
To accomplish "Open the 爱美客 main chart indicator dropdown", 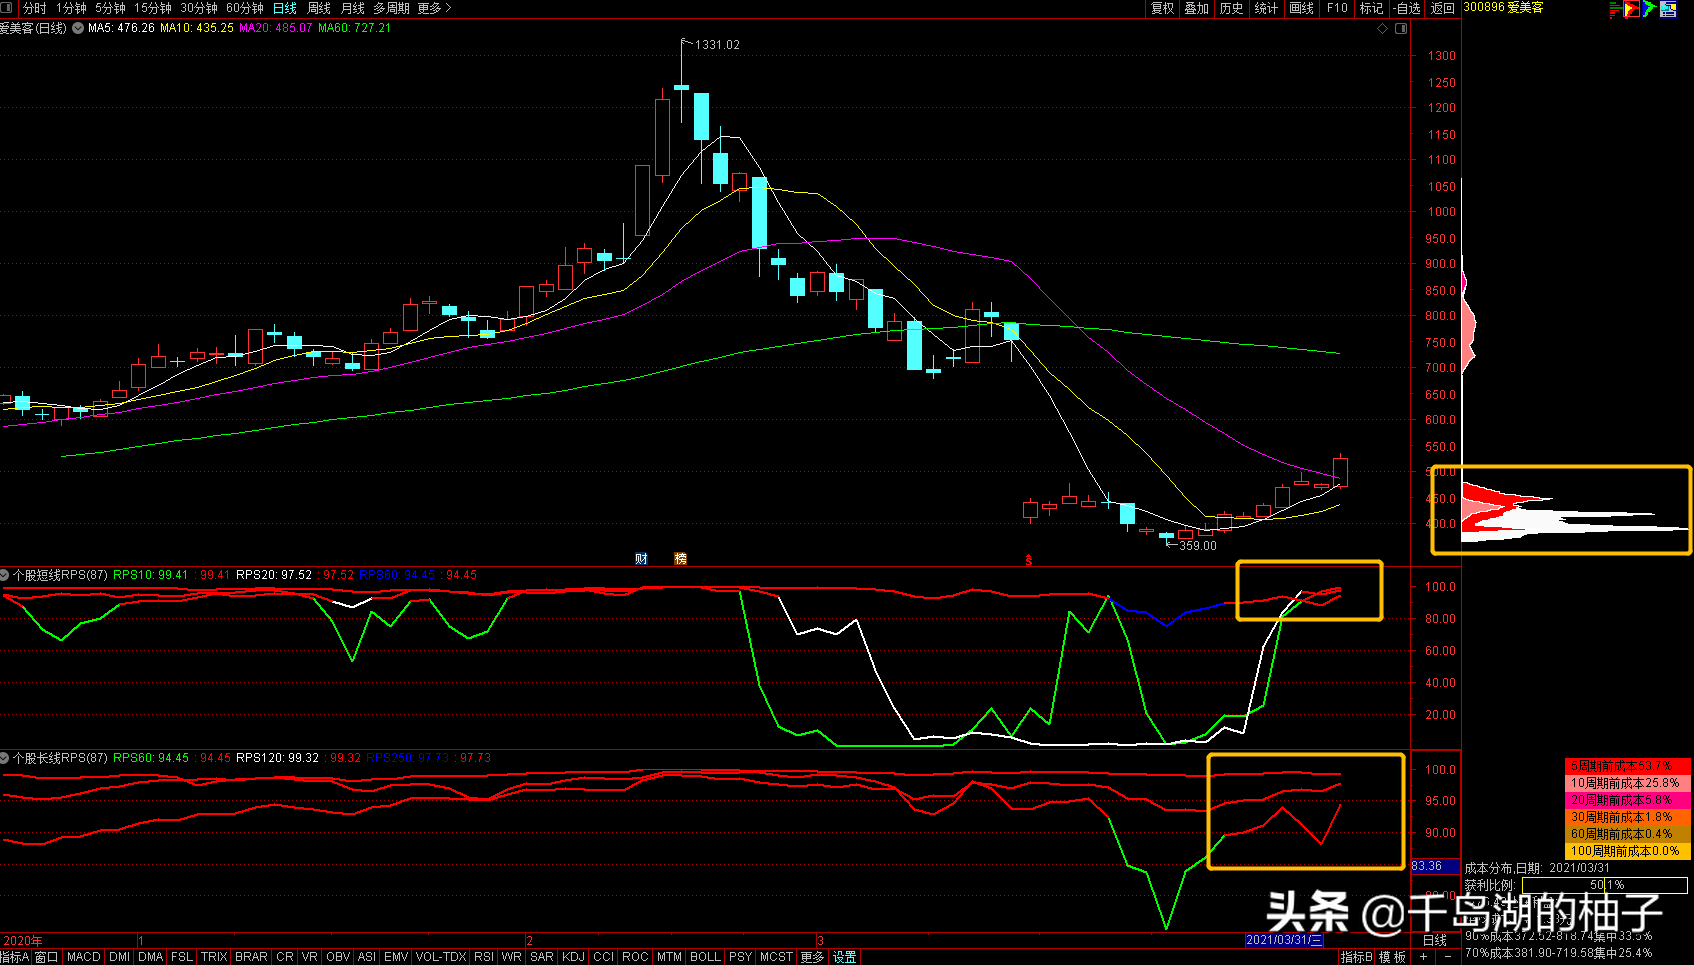I will (78, 28).
